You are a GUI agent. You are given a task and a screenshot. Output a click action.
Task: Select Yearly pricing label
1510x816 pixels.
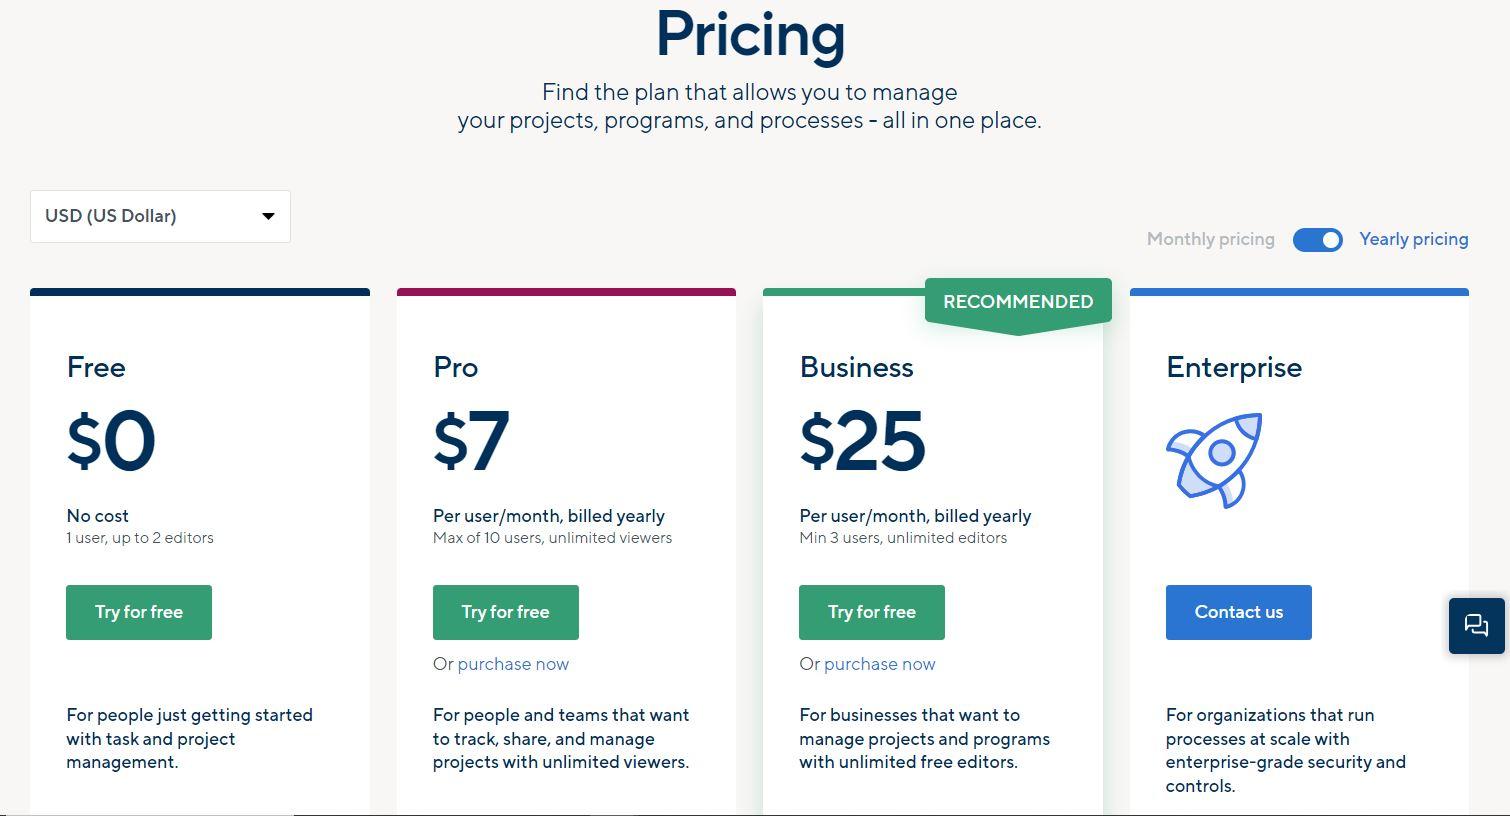[x=1413, y=239]
